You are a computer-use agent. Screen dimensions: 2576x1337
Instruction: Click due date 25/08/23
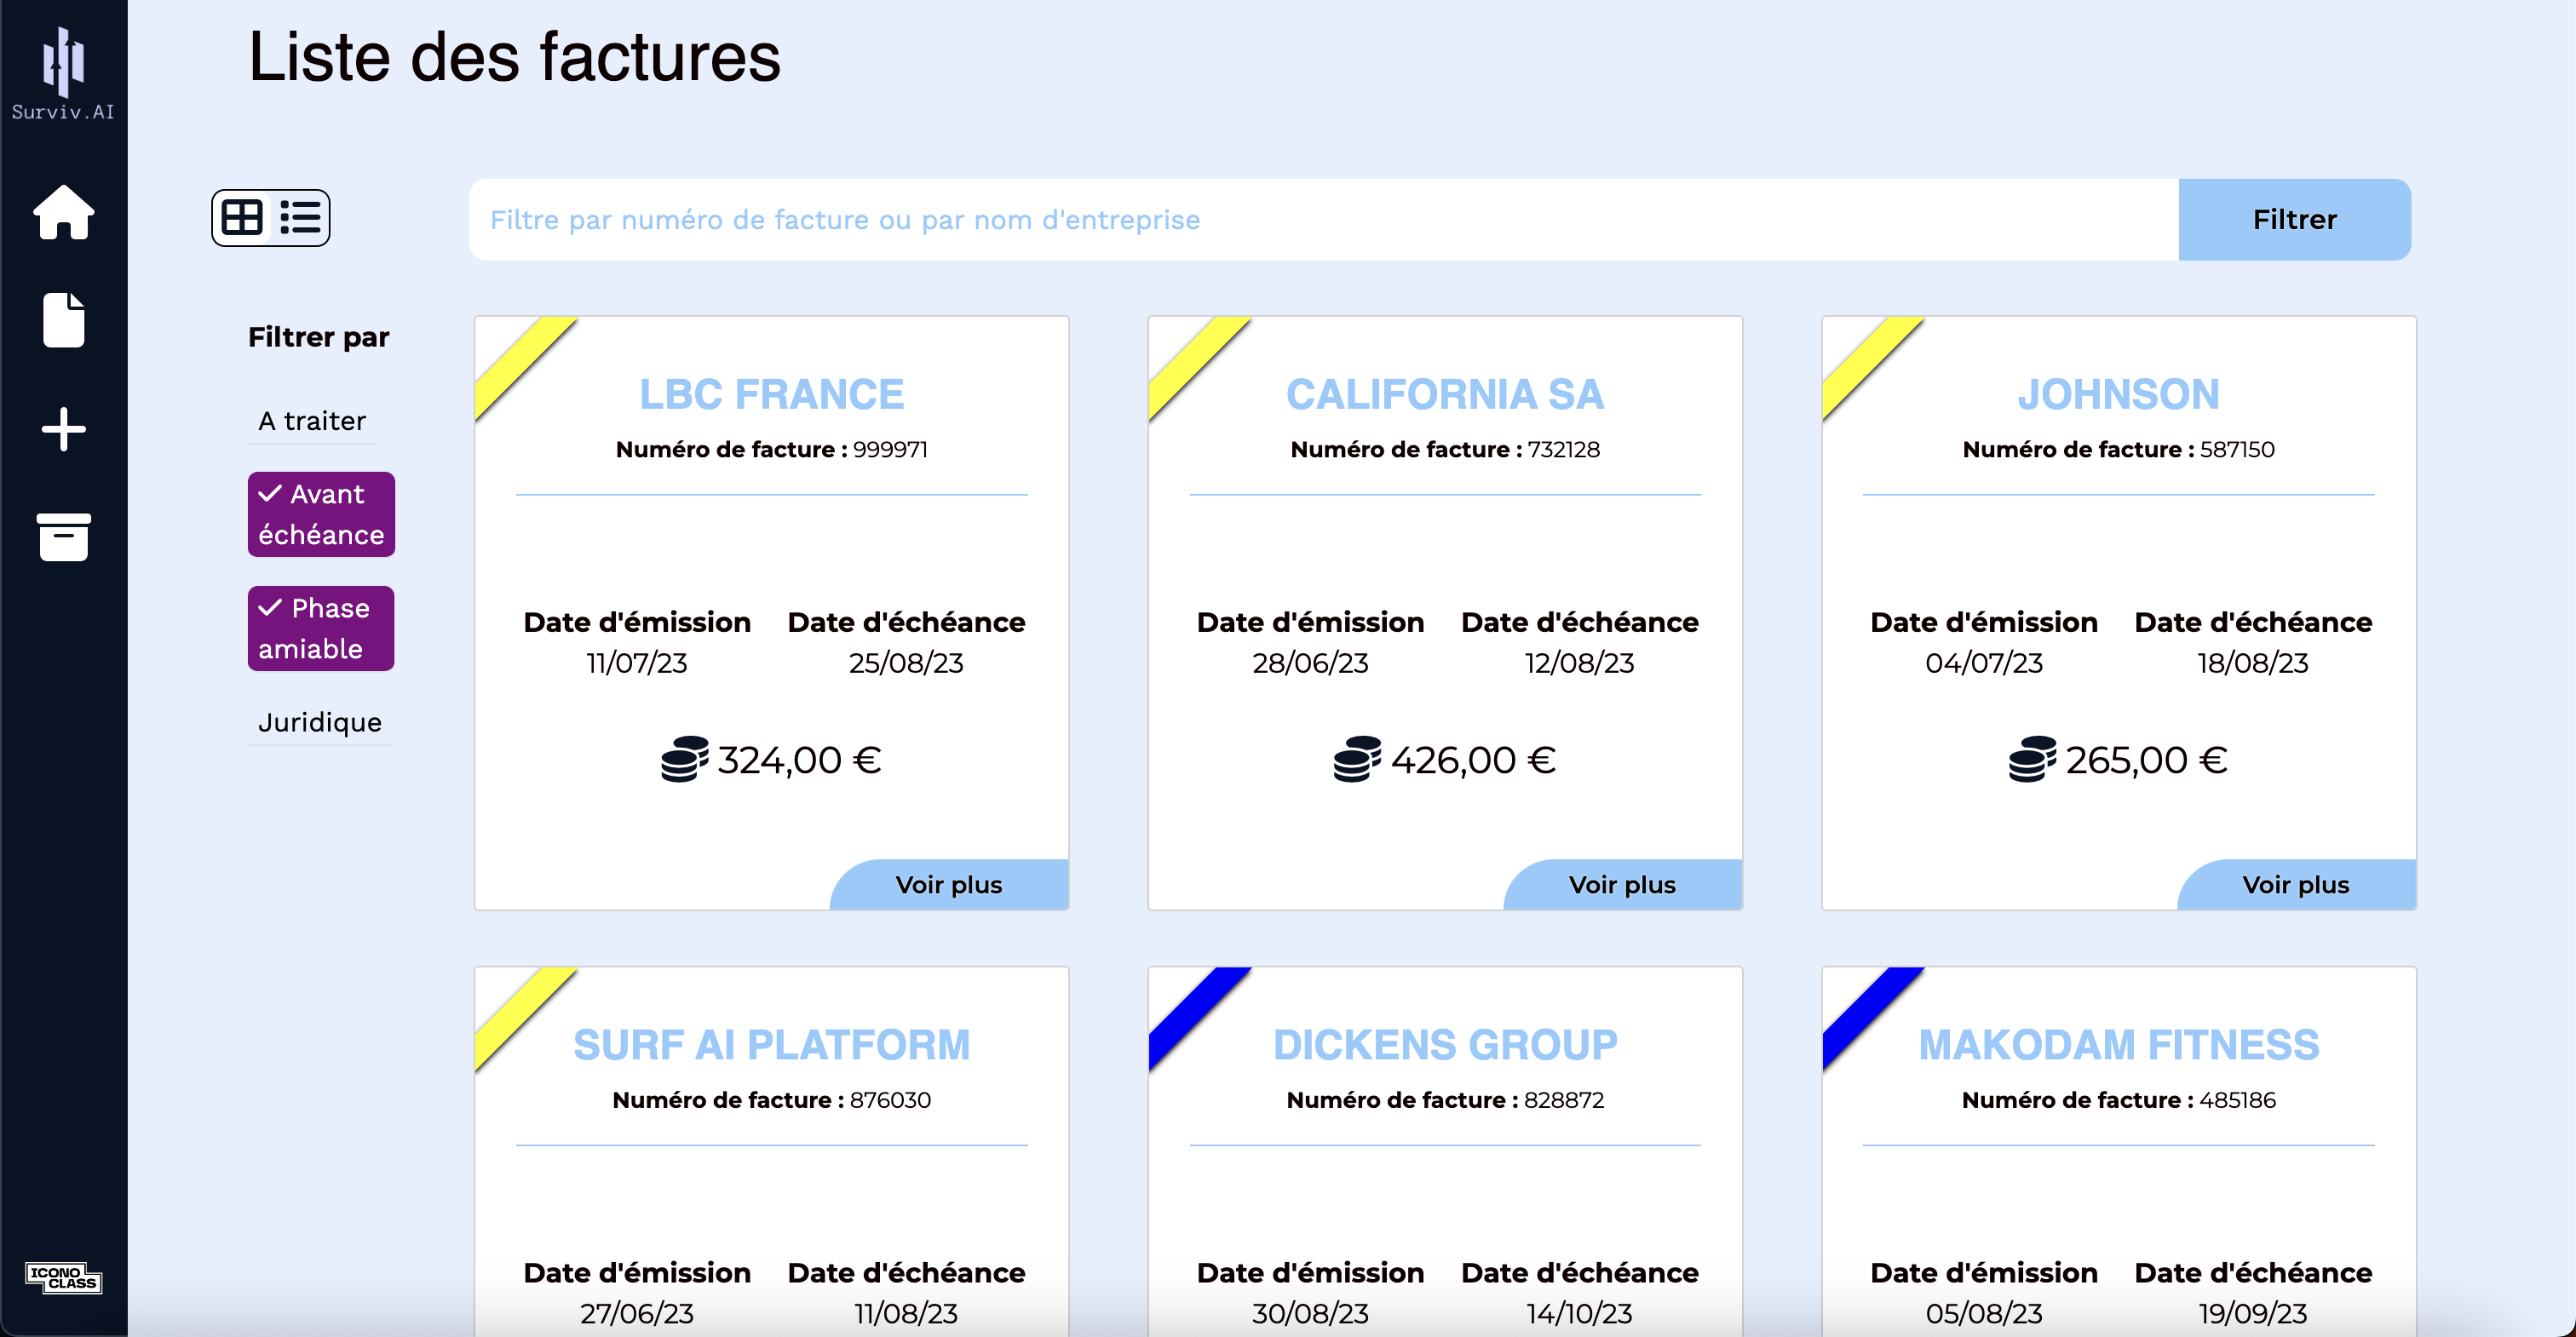pos(906,663)
